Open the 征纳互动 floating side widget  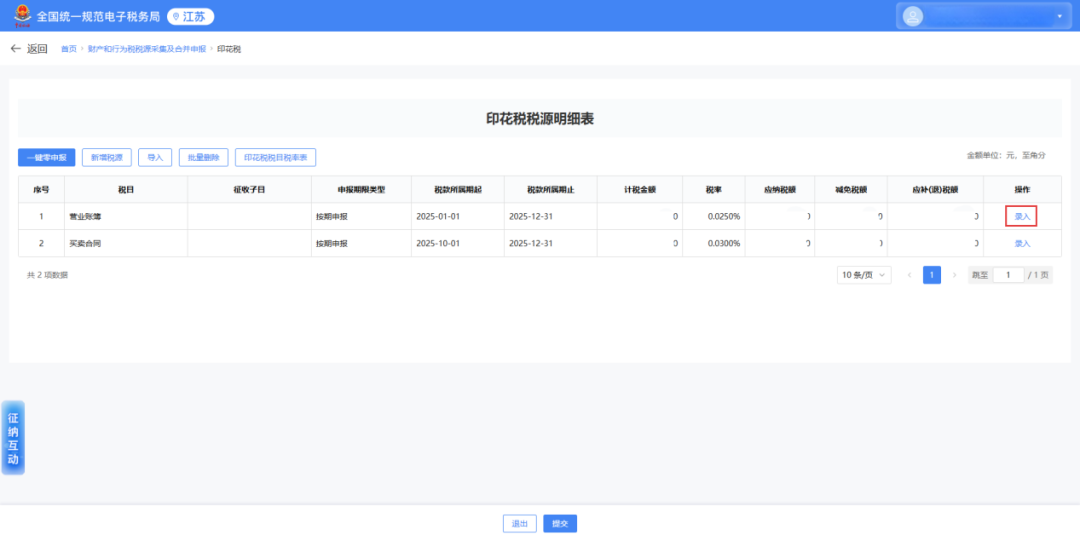(x=13, y=438)
